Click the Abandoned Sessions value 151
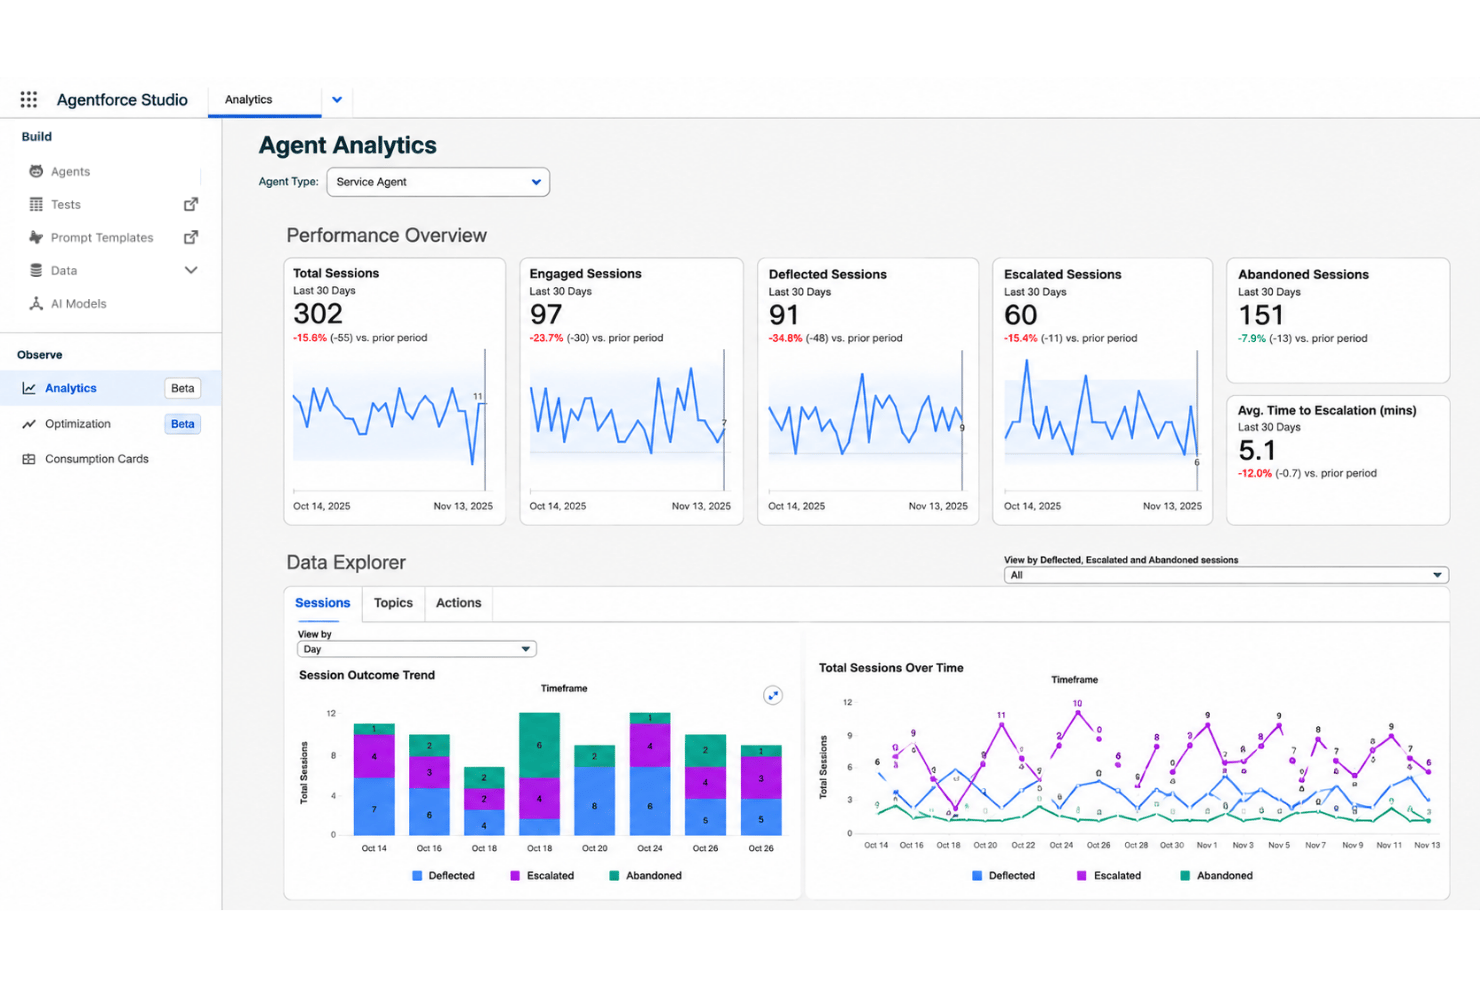 coord(1261,315)
